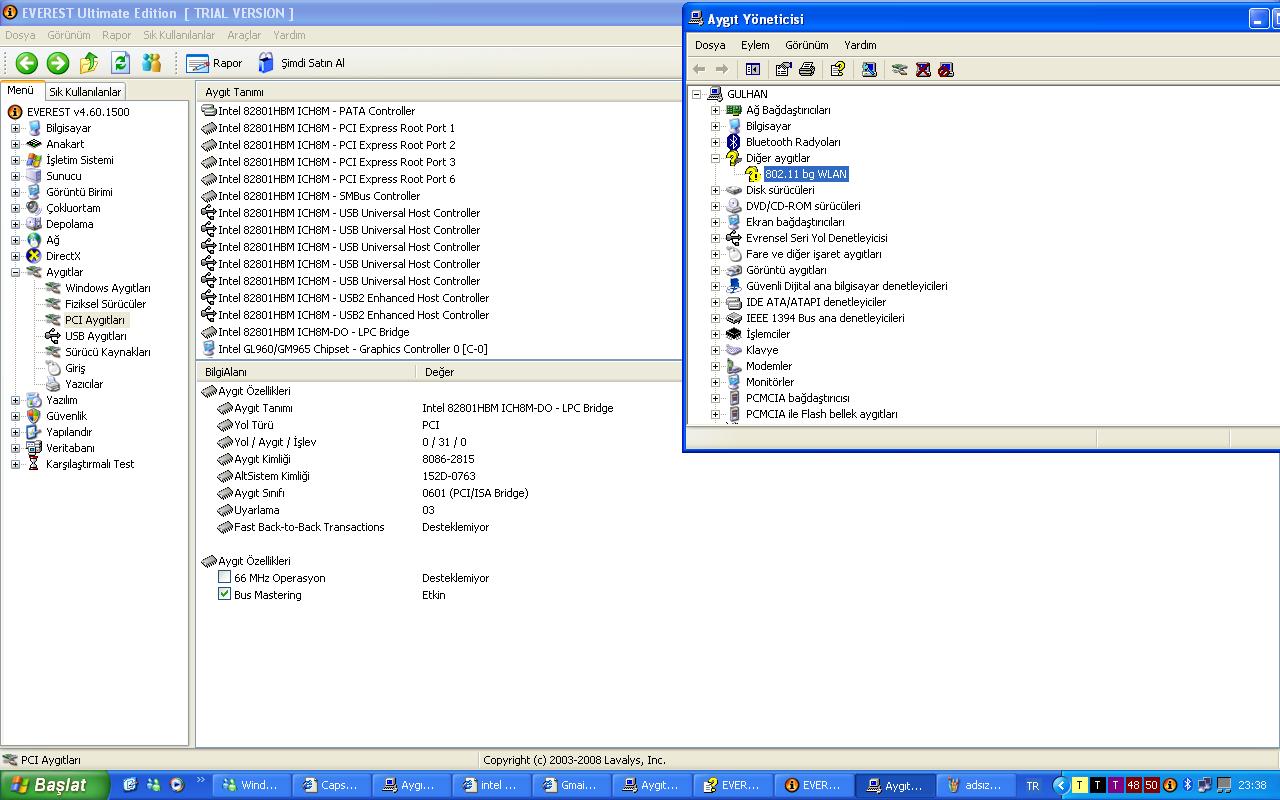Click the Help icon in Aygıt Yöneticisi toolbar
Viewport: 1280px width, 800px height.
pos(838,69)
